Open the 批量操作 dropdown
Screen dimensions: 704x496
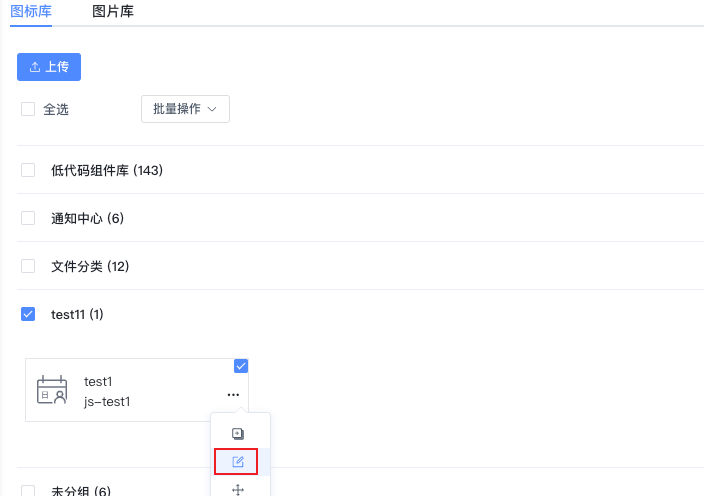coord(185,109)
